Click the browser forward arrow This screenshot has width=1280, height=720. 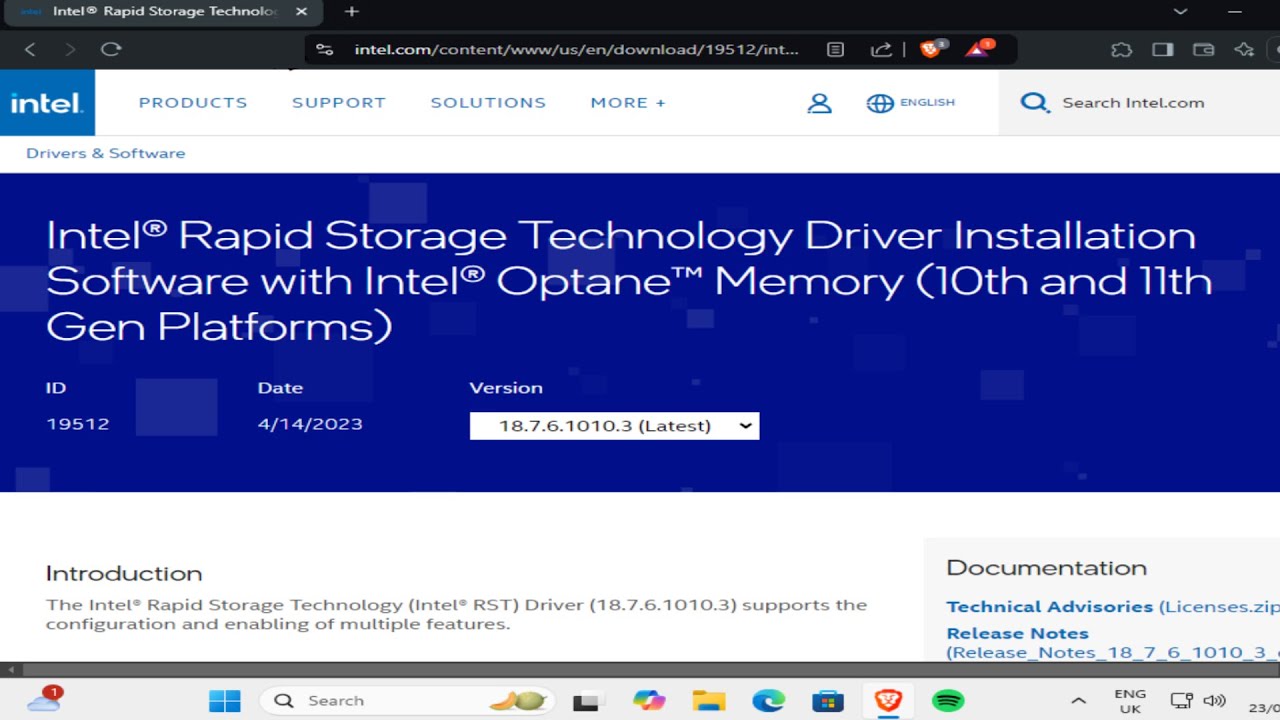click(x=70, y=49)
